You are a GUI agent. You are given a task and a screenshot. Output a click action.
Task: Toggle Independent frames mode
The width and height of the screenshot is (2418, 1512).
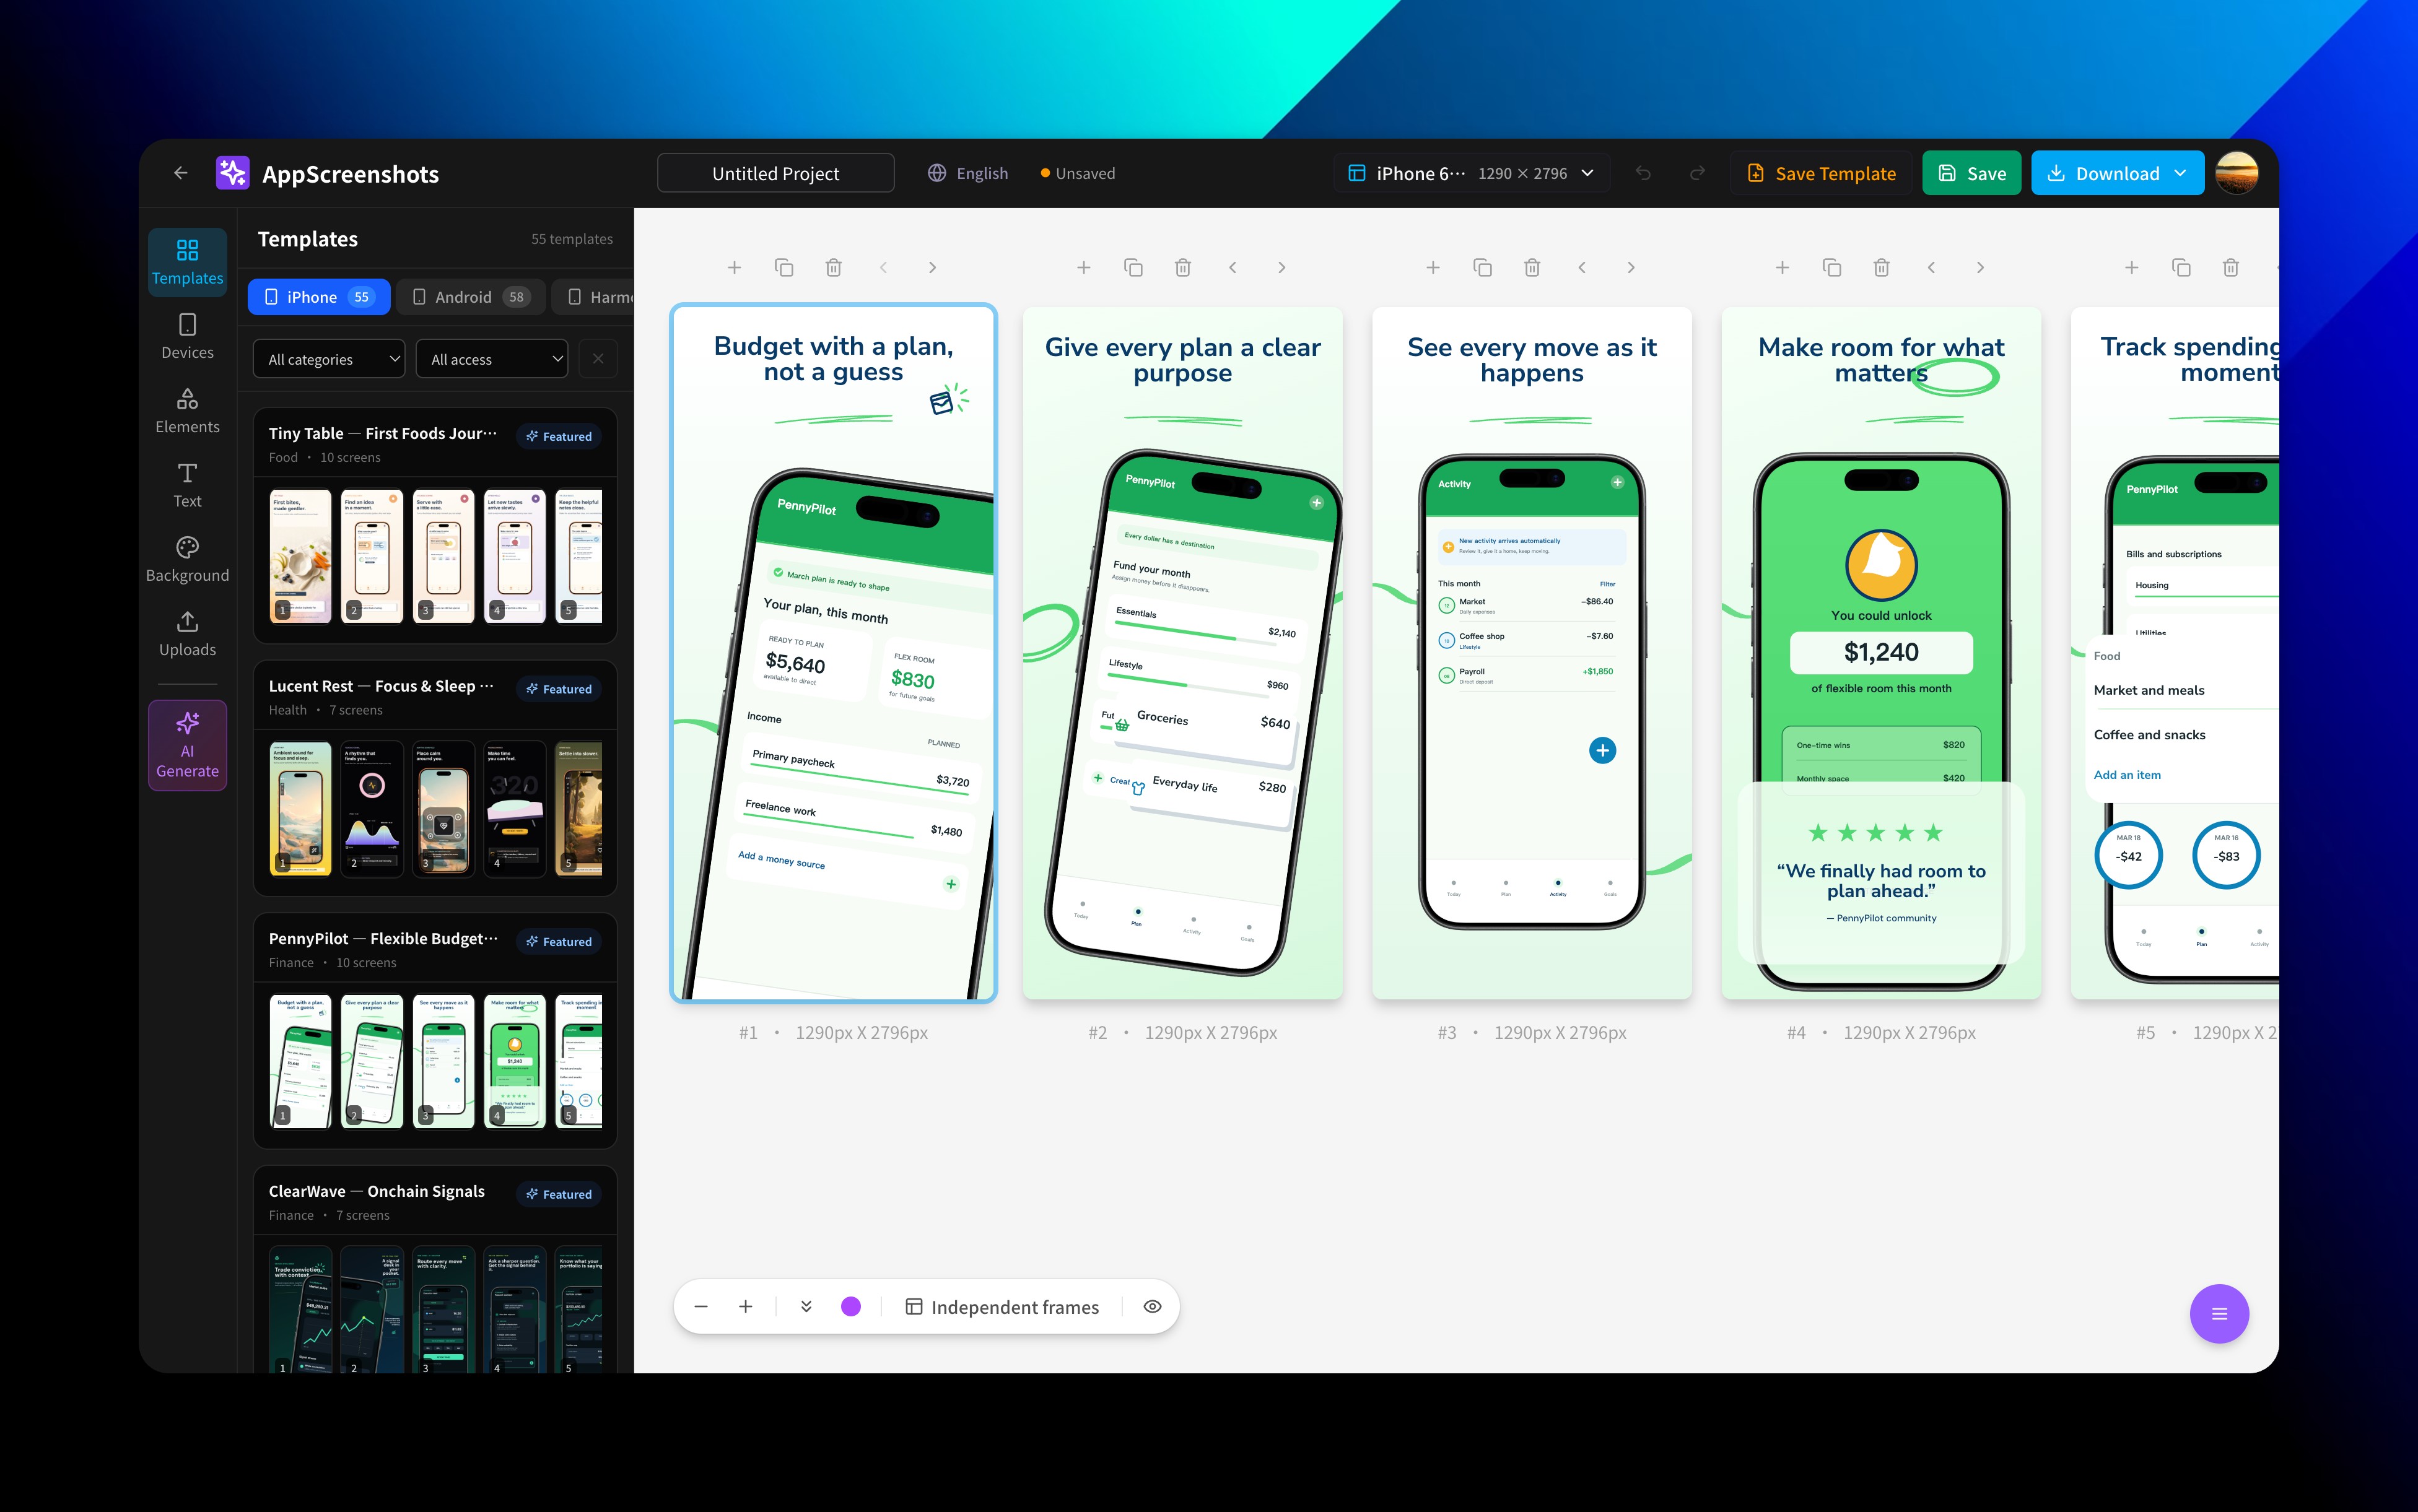[x=1002, y=1307]
